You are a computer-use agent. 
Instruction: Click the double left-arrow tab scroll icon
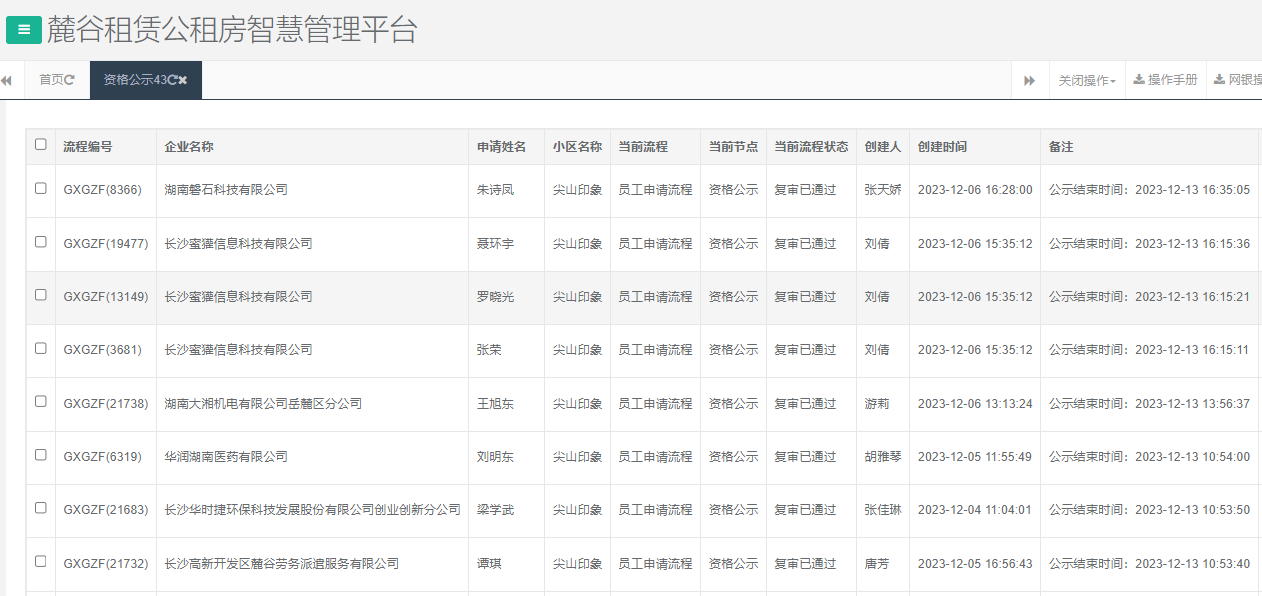7,80
